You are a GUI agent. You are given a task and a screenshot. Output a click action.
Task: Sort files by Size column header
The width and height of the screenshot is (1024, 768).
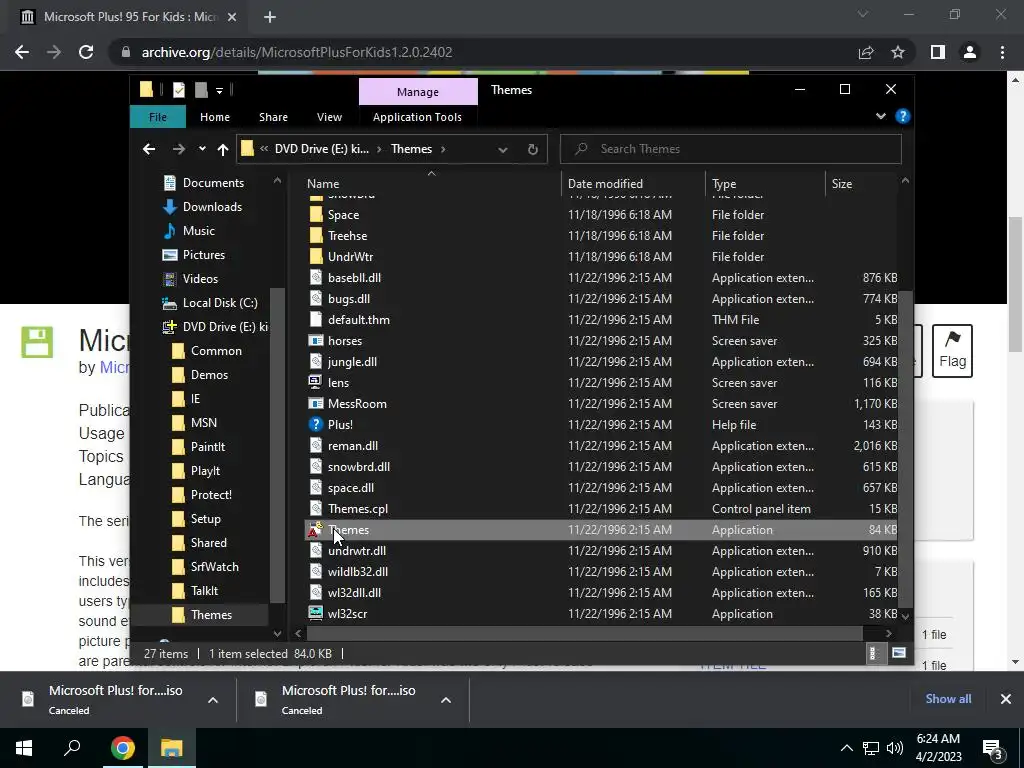tap(842, 184)
